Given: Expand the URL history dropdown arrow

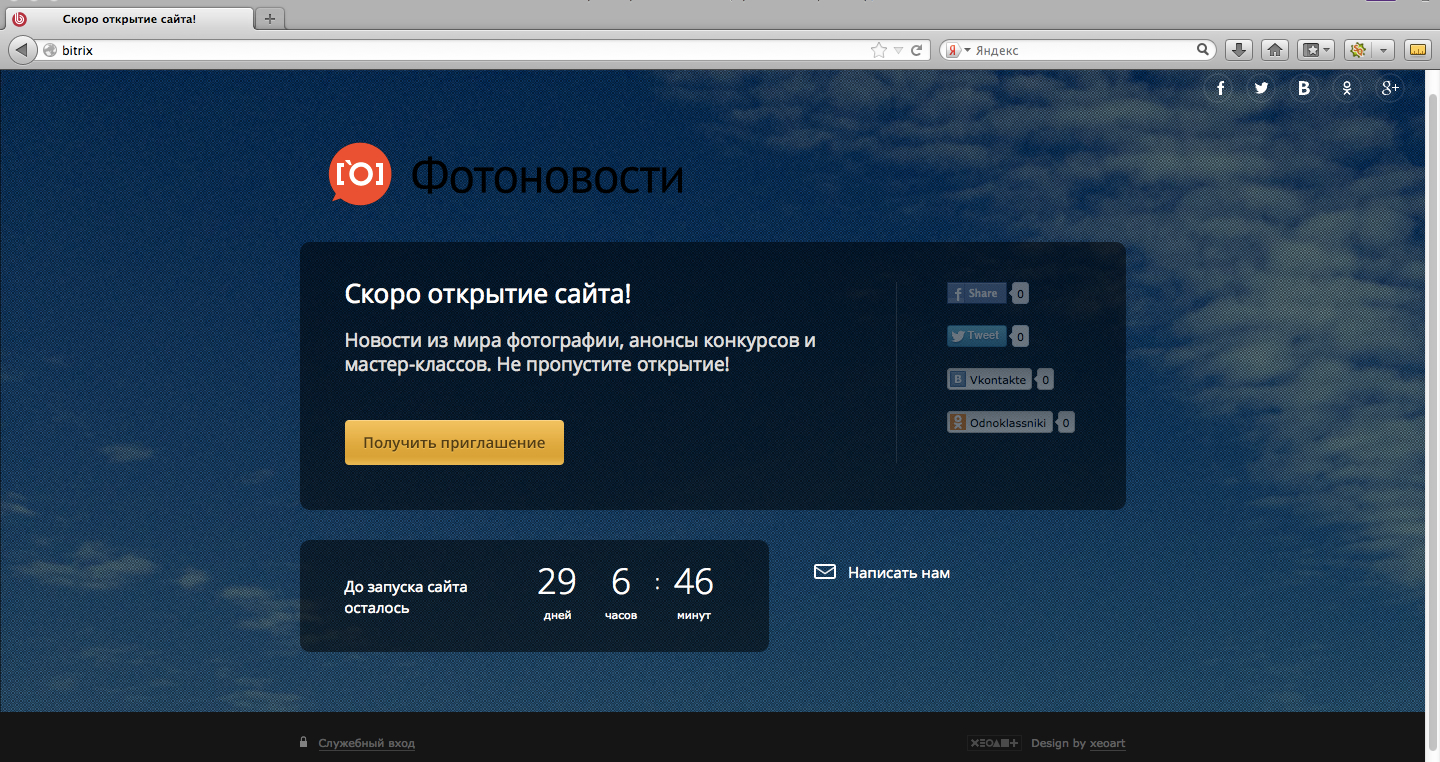Looking at the screenshot, I should (x=898, y=50).
